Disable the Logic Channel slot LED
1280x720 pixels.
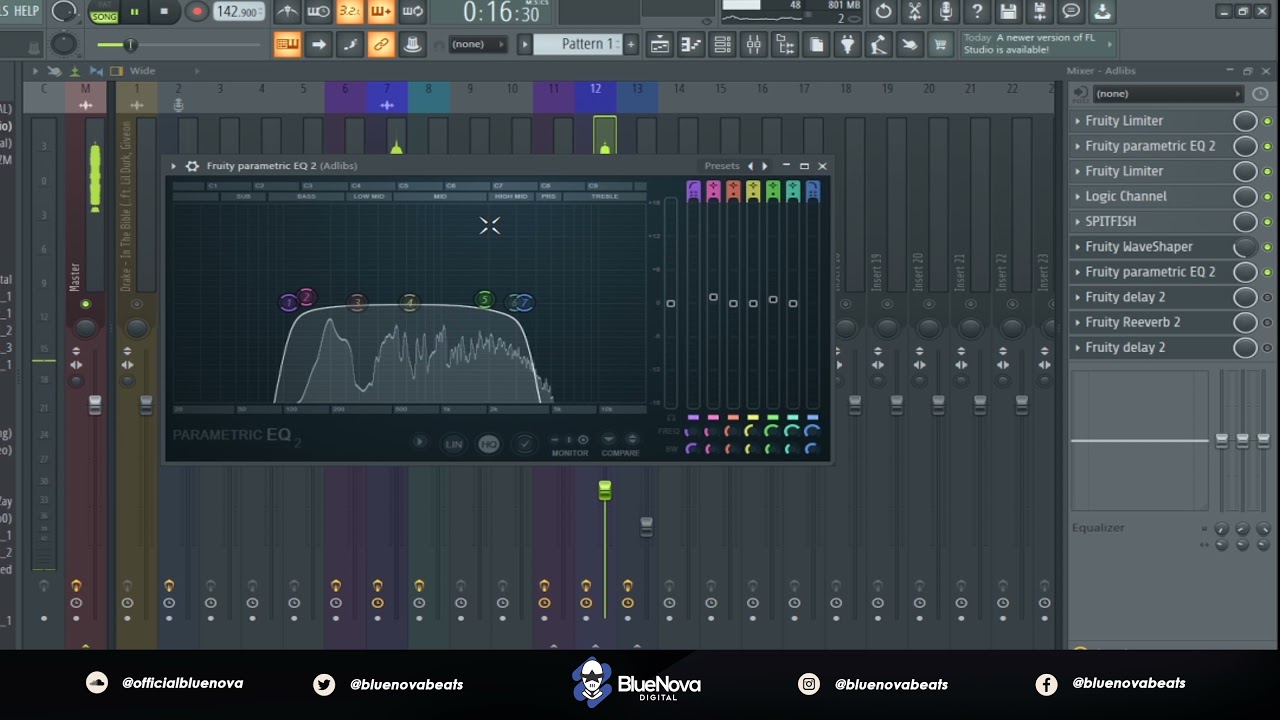point(1268,196)
